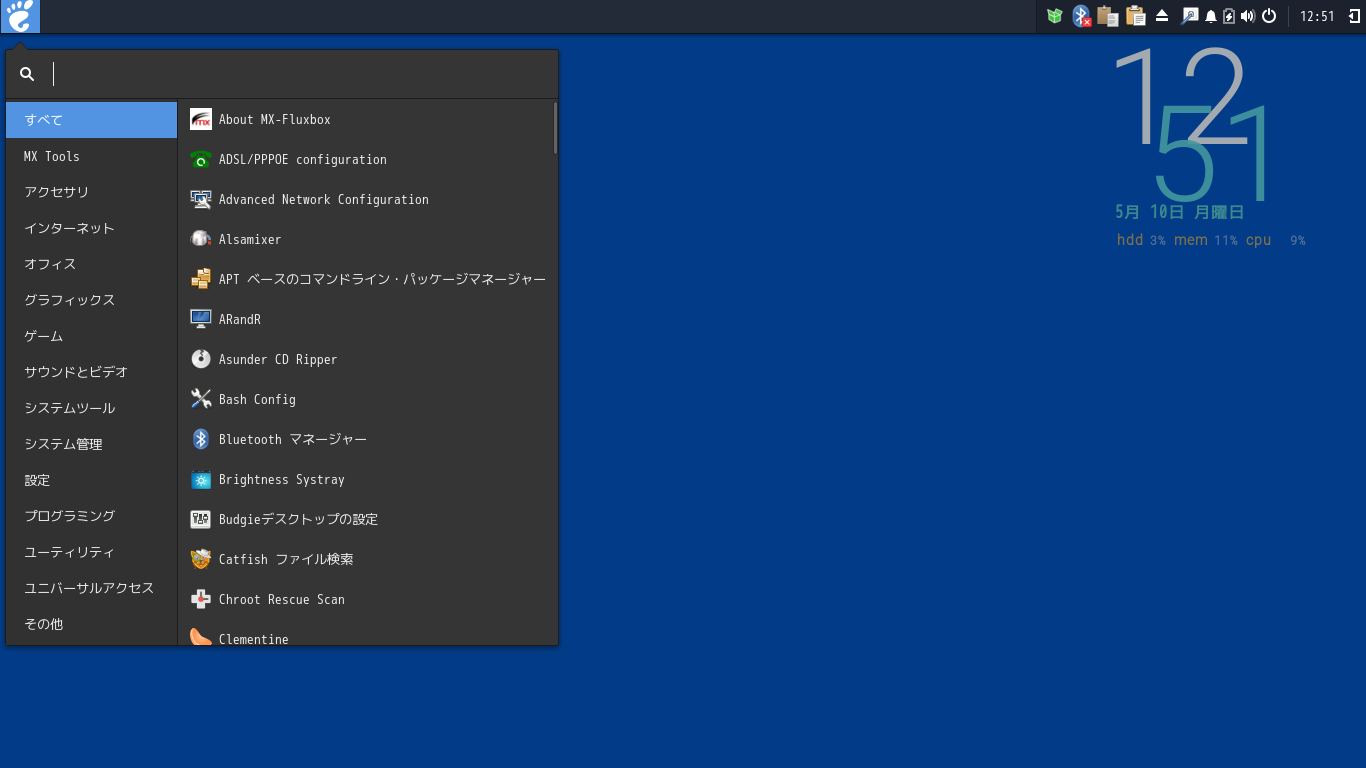Open the green package updater tray icon
Screen dimensions: 1366x768
pyautogui.click(x=1054, y=16)
